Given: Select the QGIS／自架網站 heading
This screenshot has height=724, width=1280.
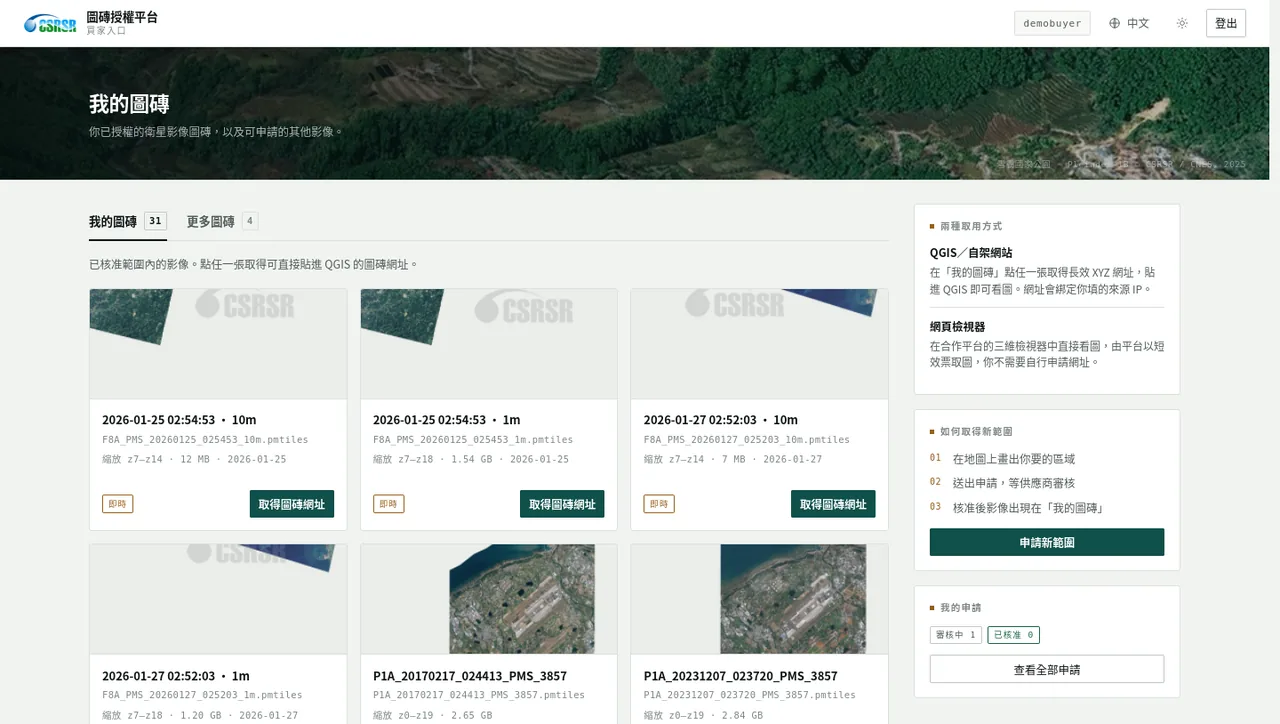Looking at the screenshot, I should (971, 253).
